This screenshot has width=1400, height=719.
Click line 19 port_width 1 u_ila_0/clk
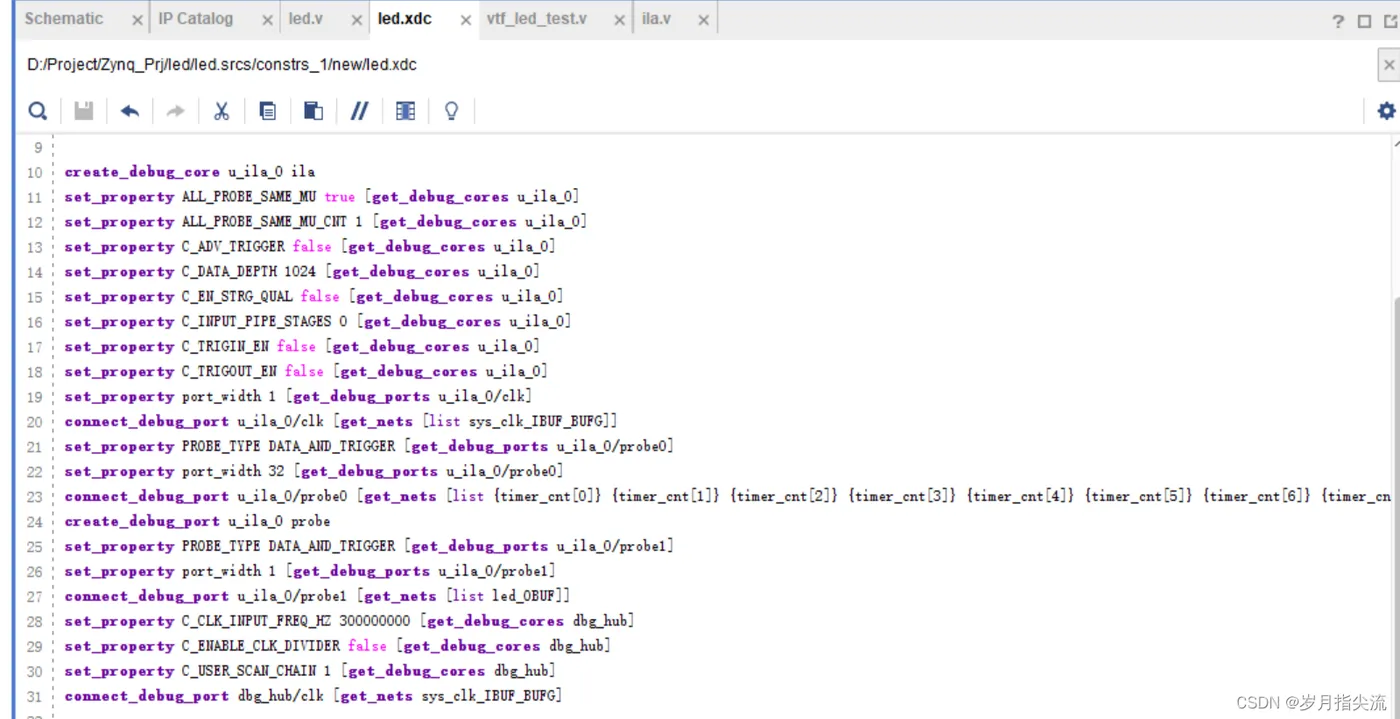[298, 397]
